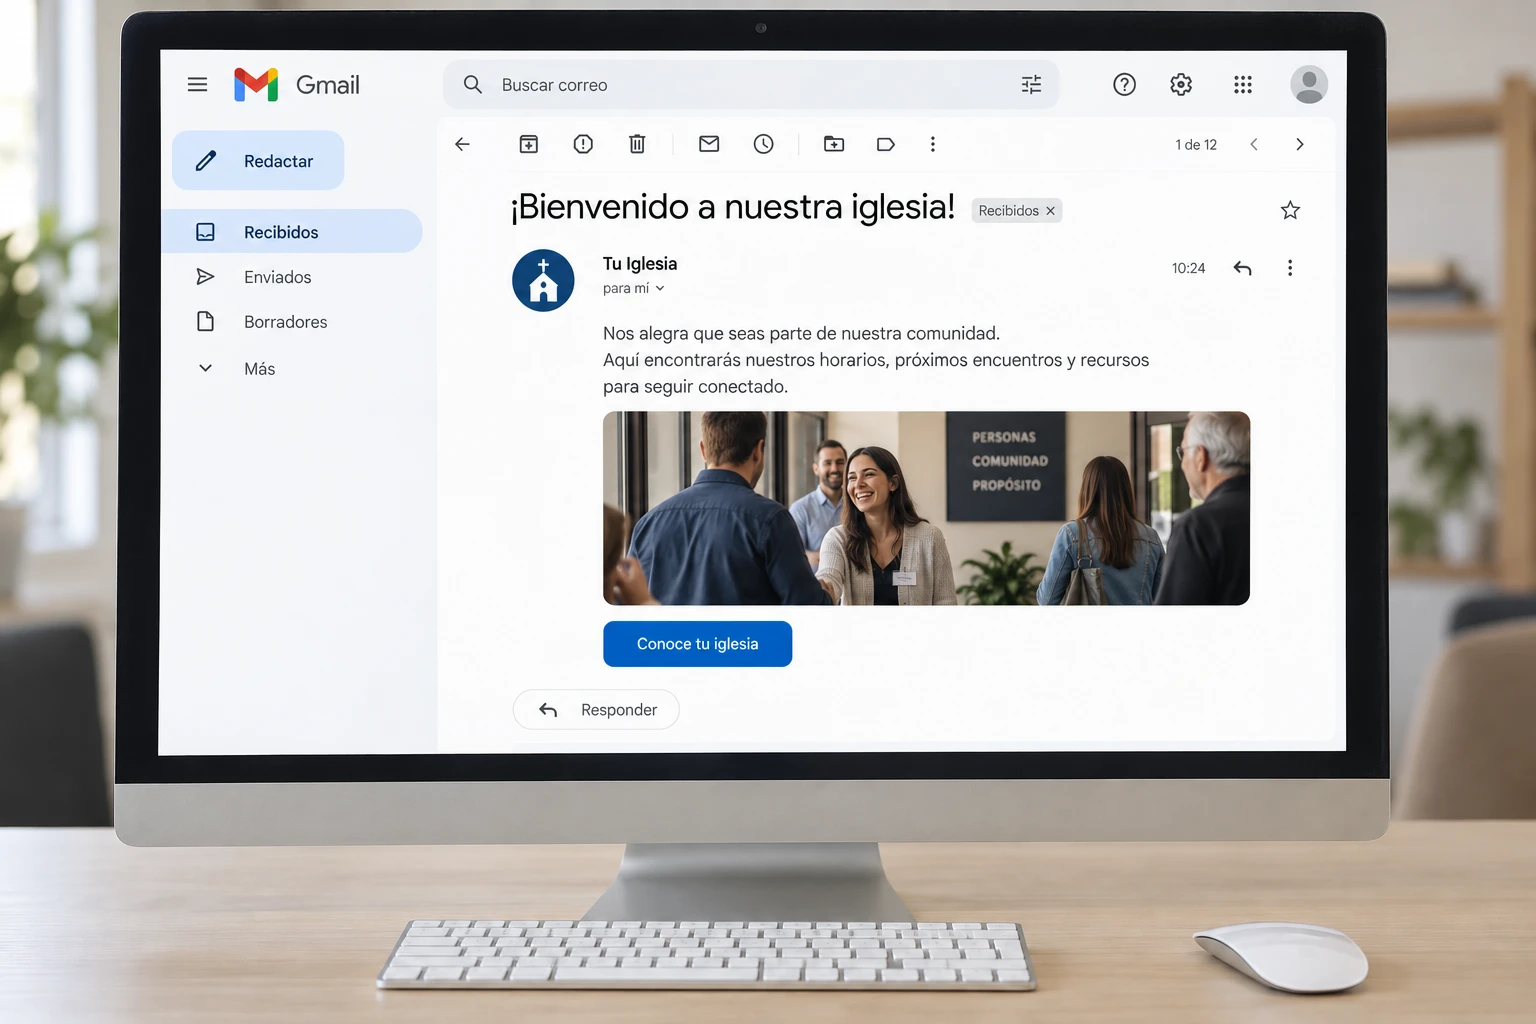Click the church welcome photo
This screenshot has height=1024, width=1536.
pyautogui.click(x=926, y=508)
